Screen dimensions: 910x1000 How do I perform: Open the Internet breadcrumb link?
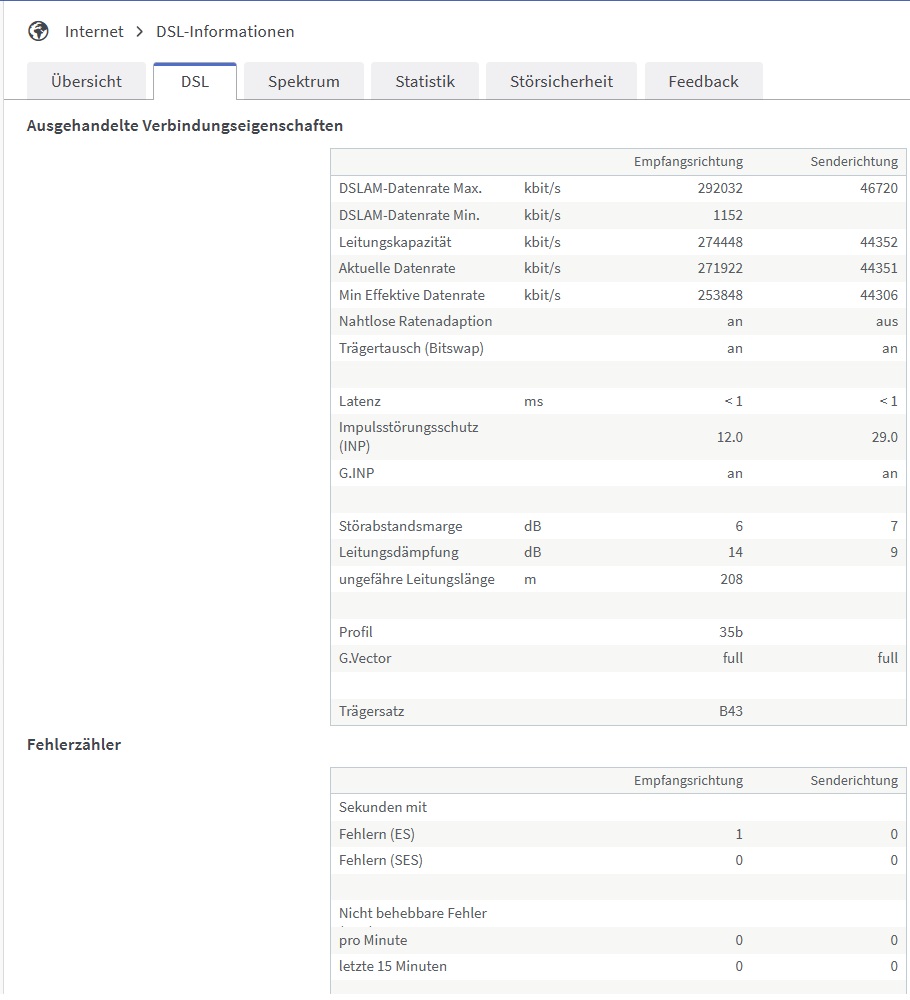tap(94, 31)
